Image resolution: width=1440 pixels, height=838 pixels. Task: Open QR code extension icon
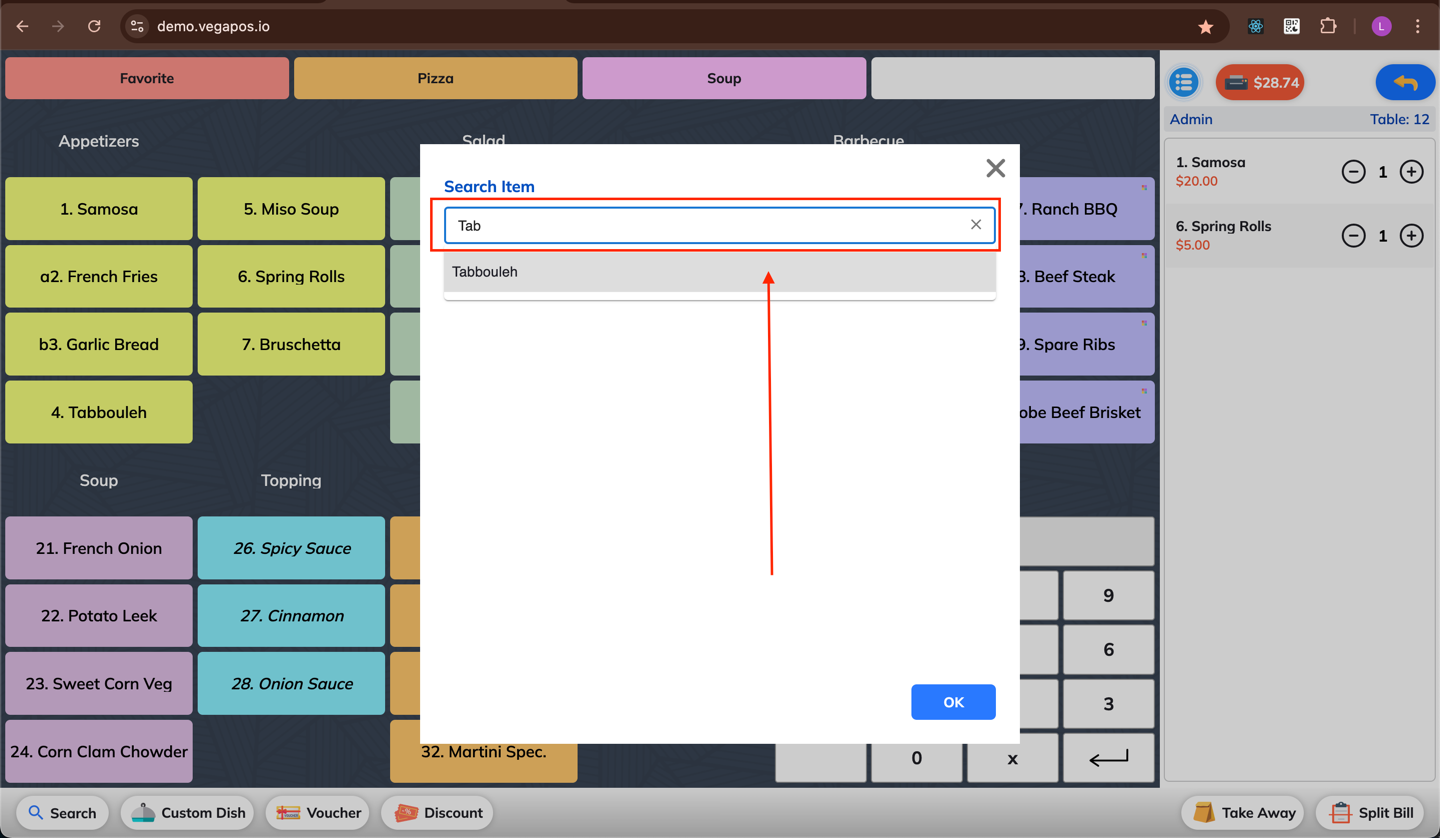point(1292,27)
